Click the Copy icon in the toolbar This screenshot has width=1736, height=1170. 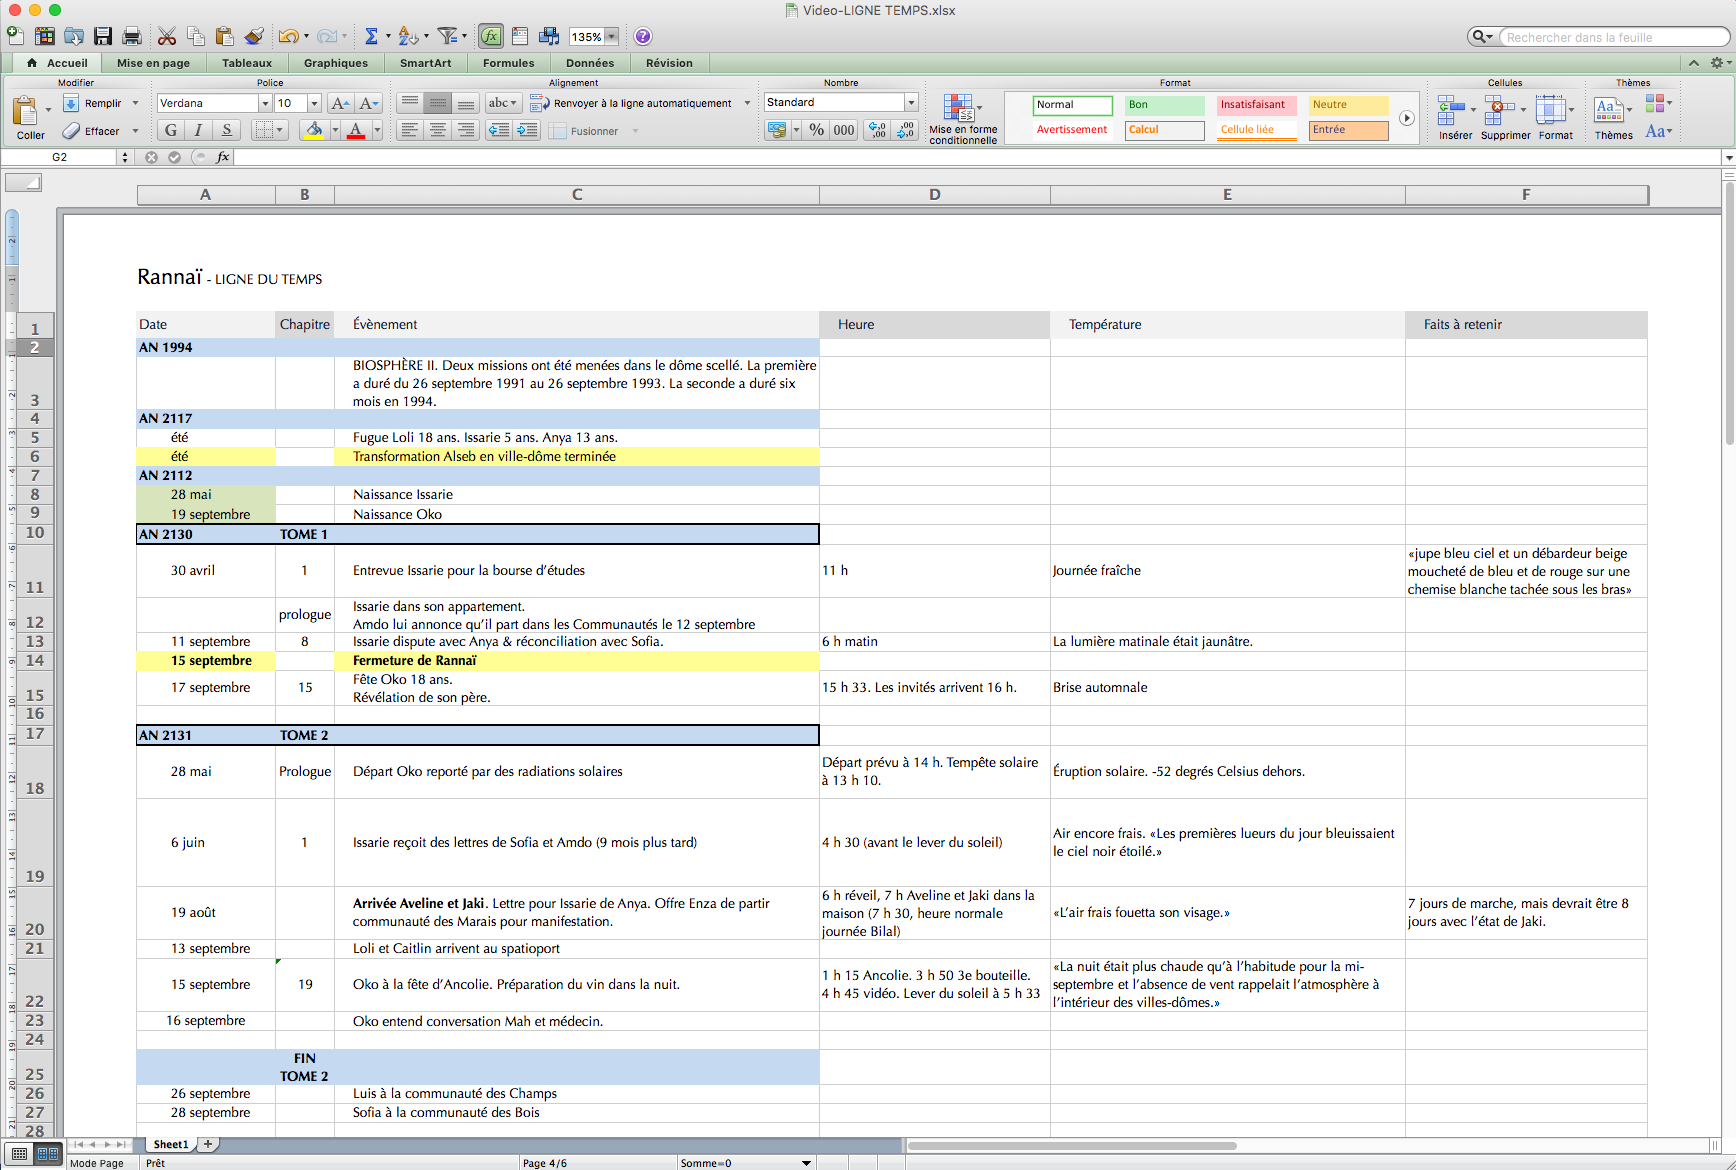pyautogui.click(x=196, y=36)
